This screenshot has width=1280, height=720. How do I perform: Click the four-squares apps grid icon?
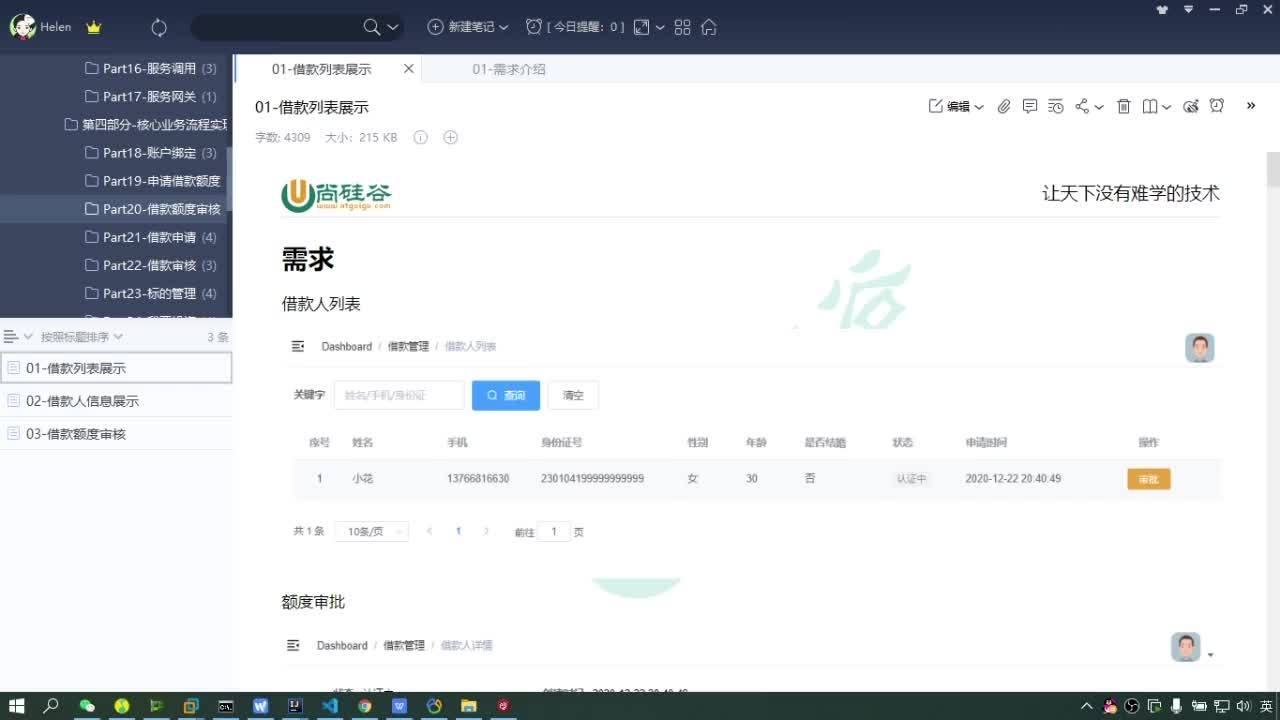click(x=683, y=27)
